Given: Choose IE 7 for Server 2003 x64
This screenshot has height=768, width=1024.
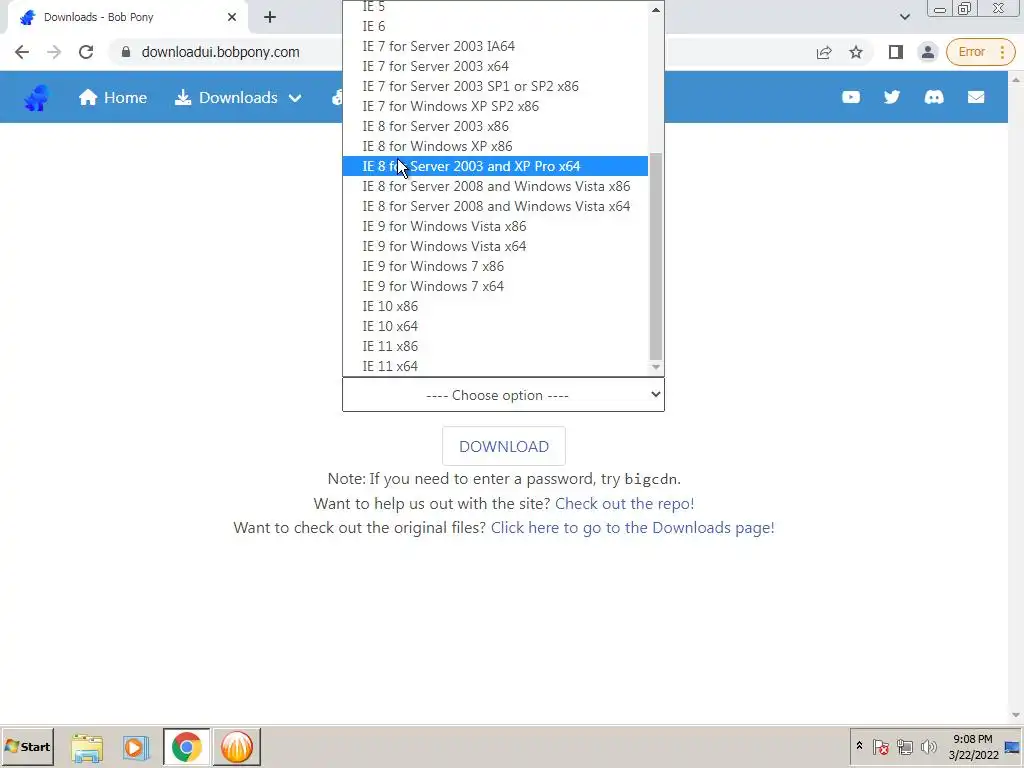Looking at the screenshot, I should tap(495, 67).
